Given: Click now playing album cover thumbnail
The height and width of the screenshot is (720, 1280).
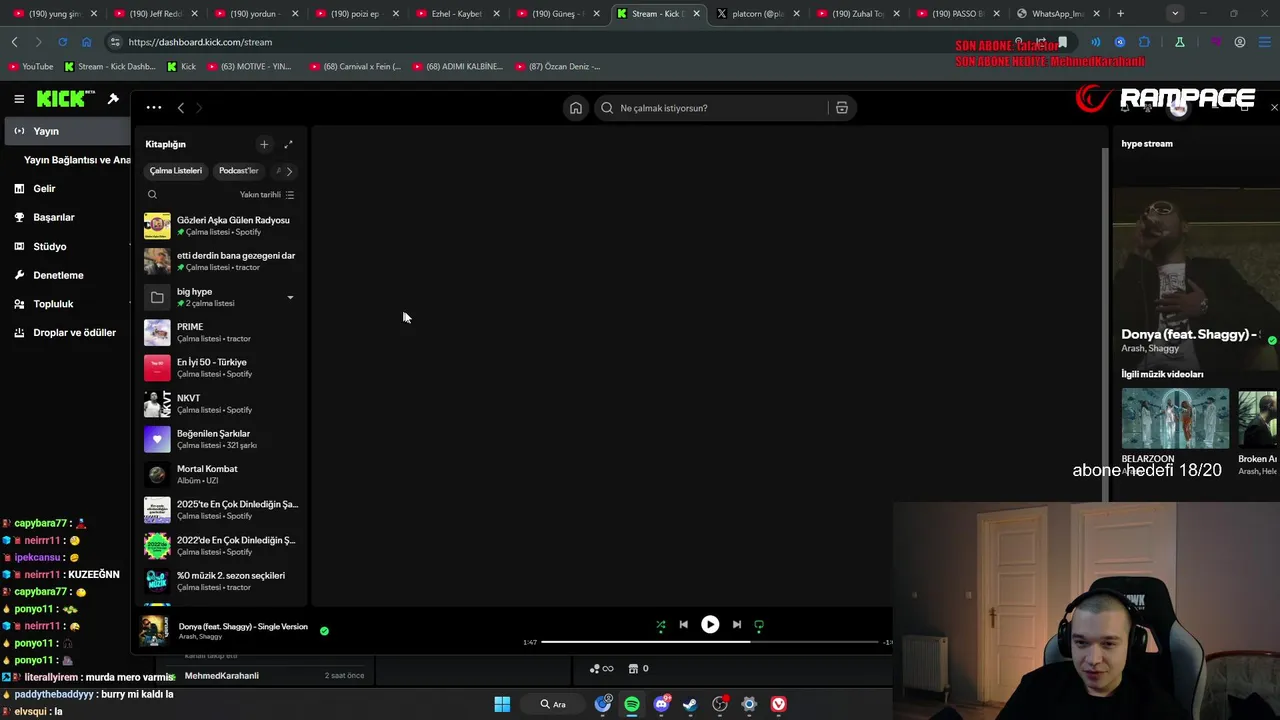Looking at the screenshot, I should tap(154, 630).
